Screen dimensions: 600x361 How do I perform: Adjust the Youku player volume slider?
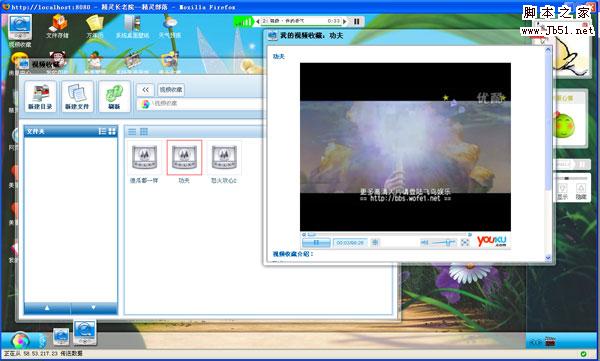point(443,242)
